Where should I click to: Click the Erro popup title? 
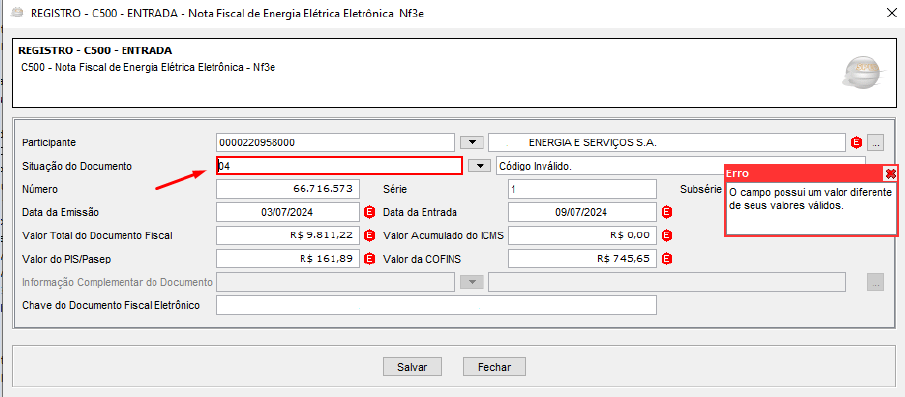737,173
